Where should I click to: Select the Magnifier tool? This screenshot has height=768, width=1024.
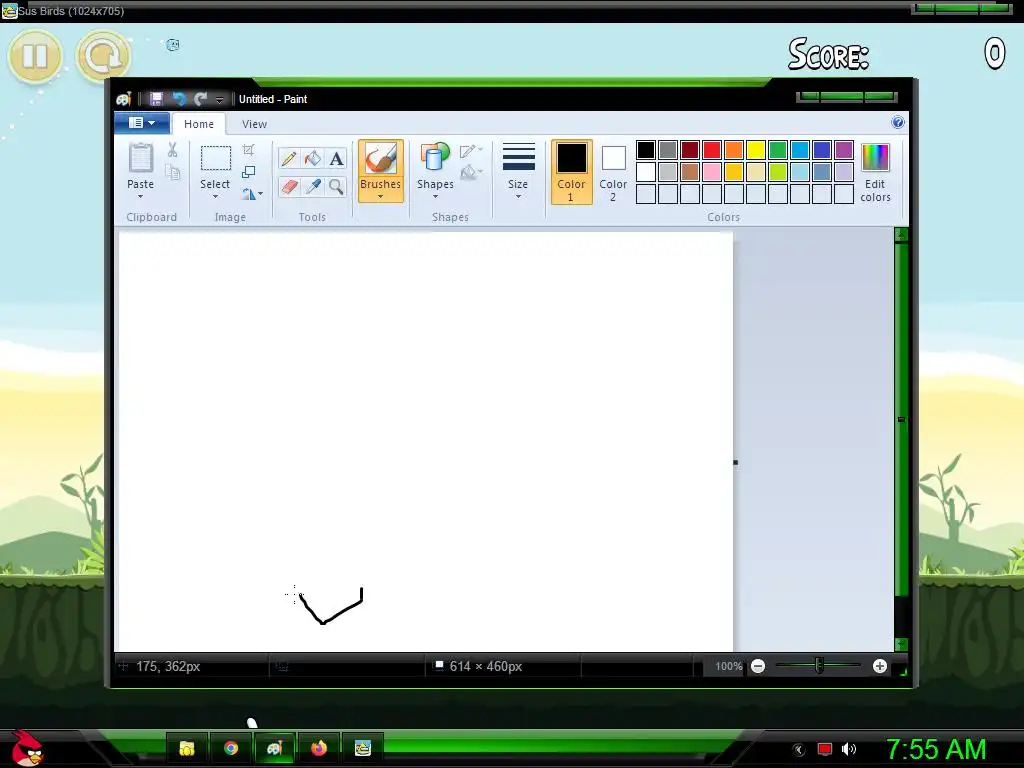point(336,187)
